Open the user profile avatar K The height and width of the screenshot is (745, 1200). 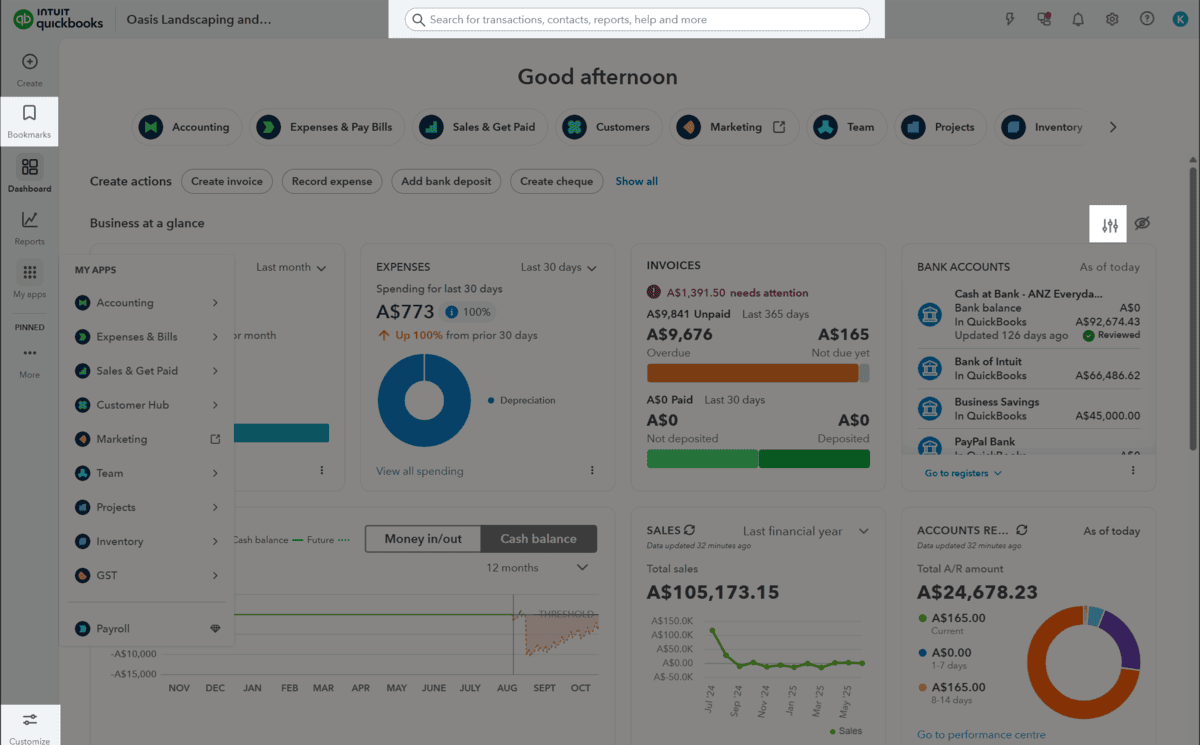pyautogui.click(x=1181, y=19)
